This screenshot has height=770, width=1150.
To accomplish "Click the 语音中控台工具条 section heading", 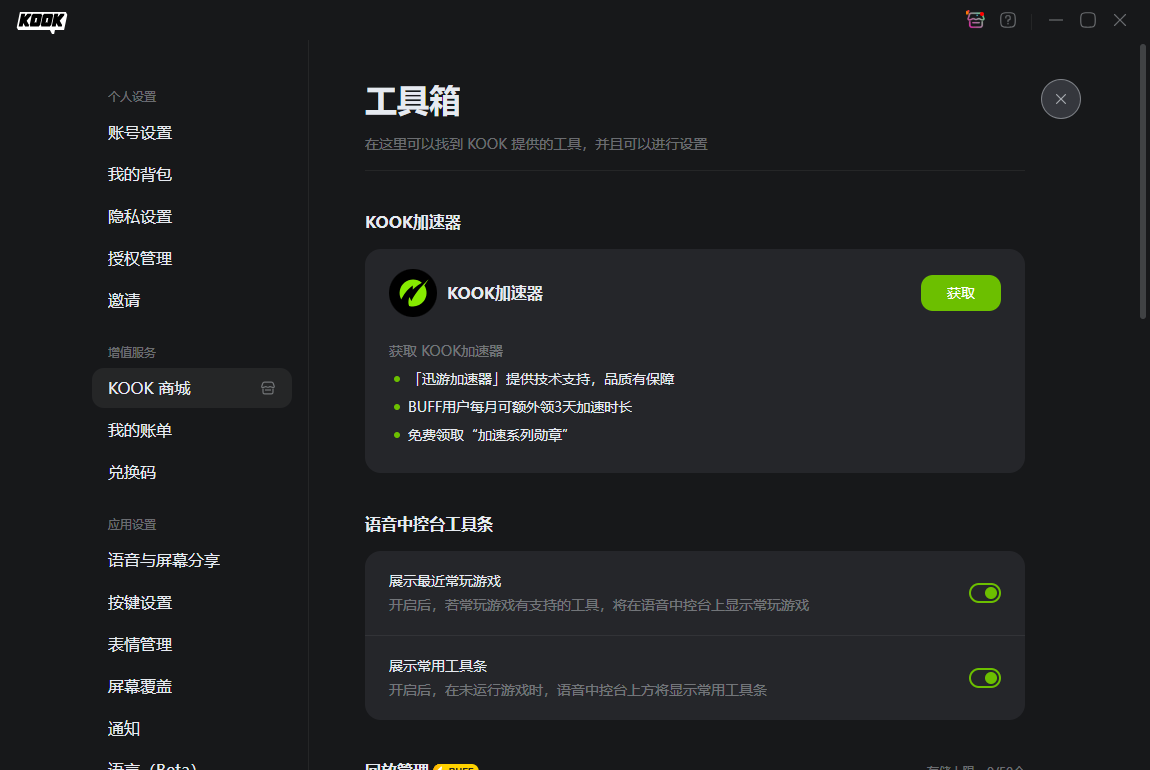I will pos(429,524).
